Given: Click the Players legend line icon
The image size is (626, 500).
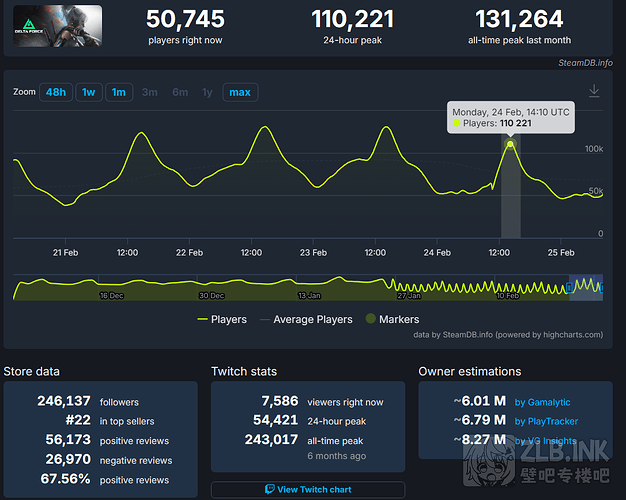Looking at the screenshot, I should (210, 320).
